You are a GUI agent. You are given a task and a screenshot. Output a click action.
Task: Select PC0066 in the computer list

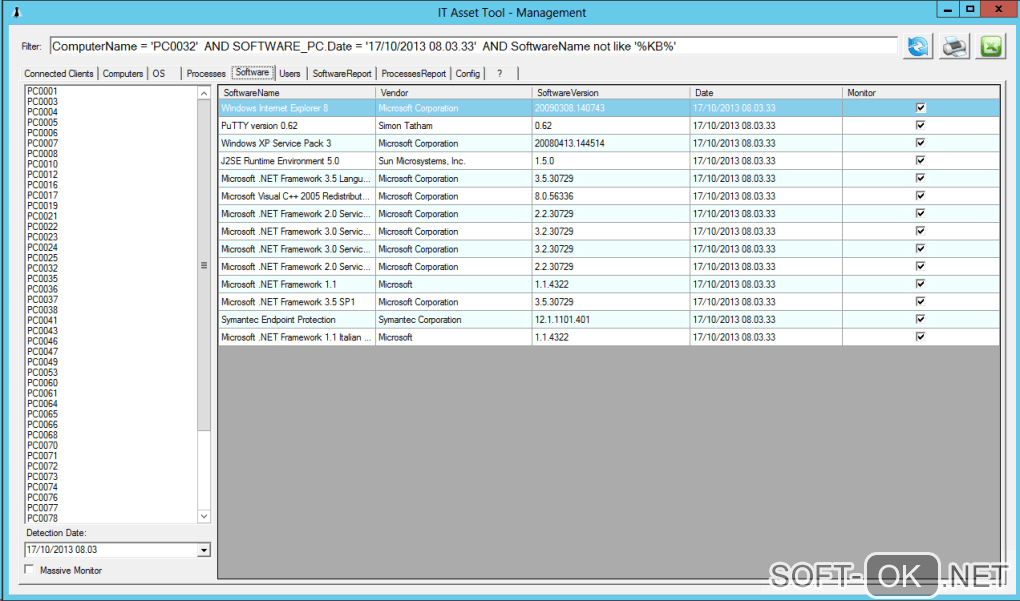pos(42,424)
